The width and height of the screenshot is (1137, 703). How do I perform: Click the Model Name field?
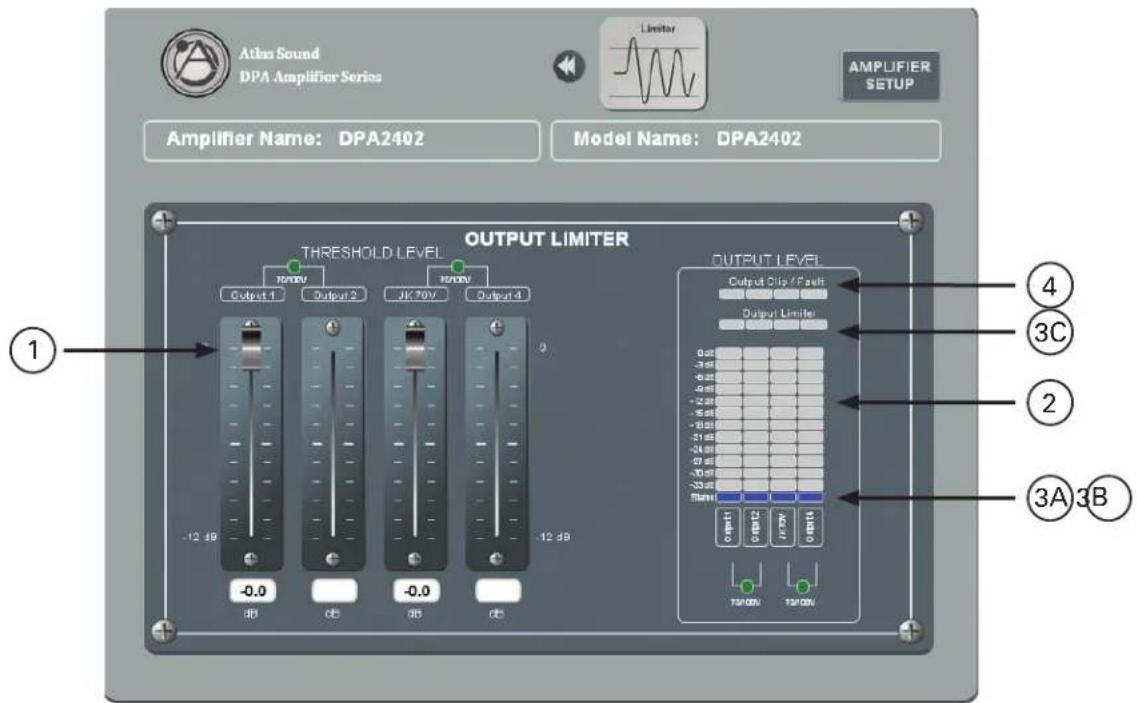click(x=746, y=140)
